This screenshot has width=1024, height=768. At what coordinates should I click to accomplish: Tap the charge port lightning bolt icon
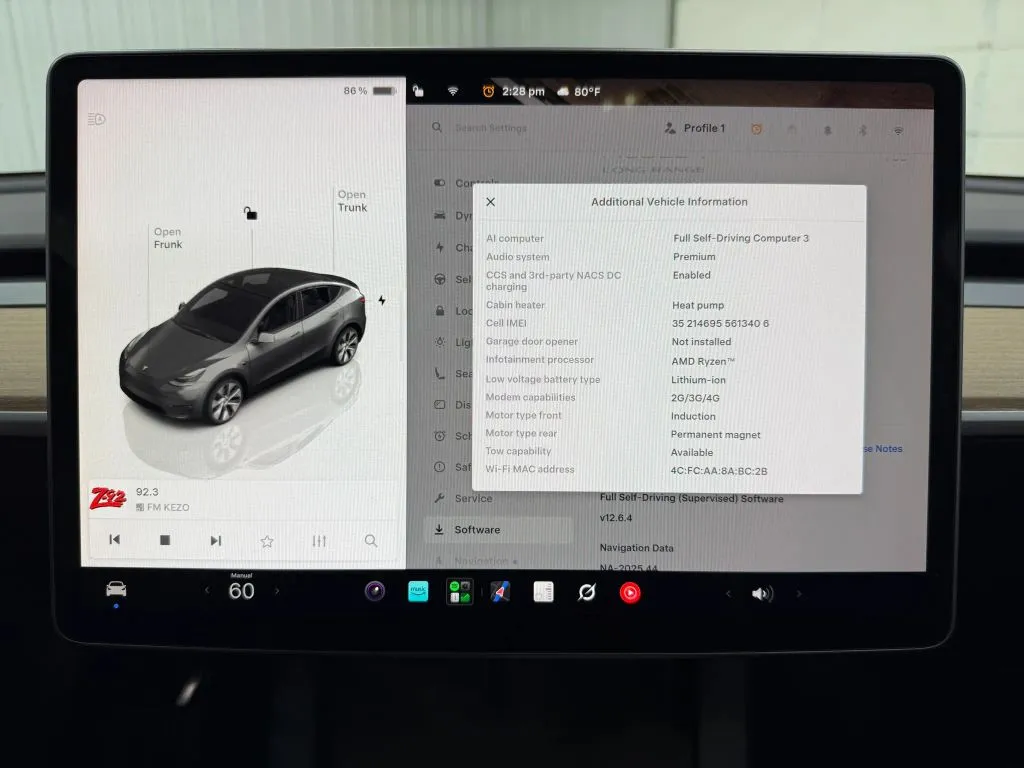coord(382,300)
